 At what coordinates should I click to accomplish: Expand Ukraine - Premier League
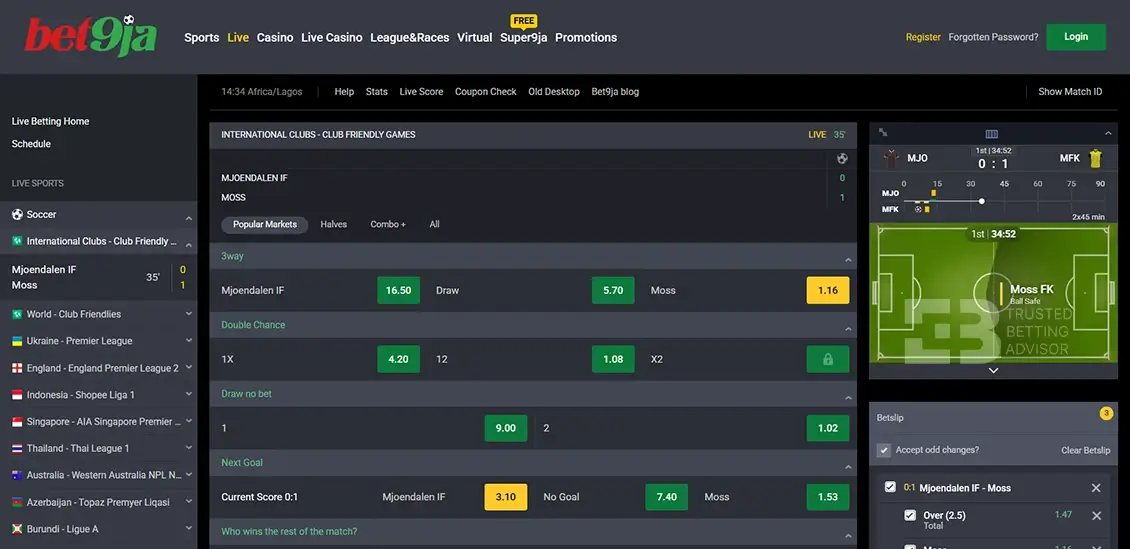(x=189, y=340)
